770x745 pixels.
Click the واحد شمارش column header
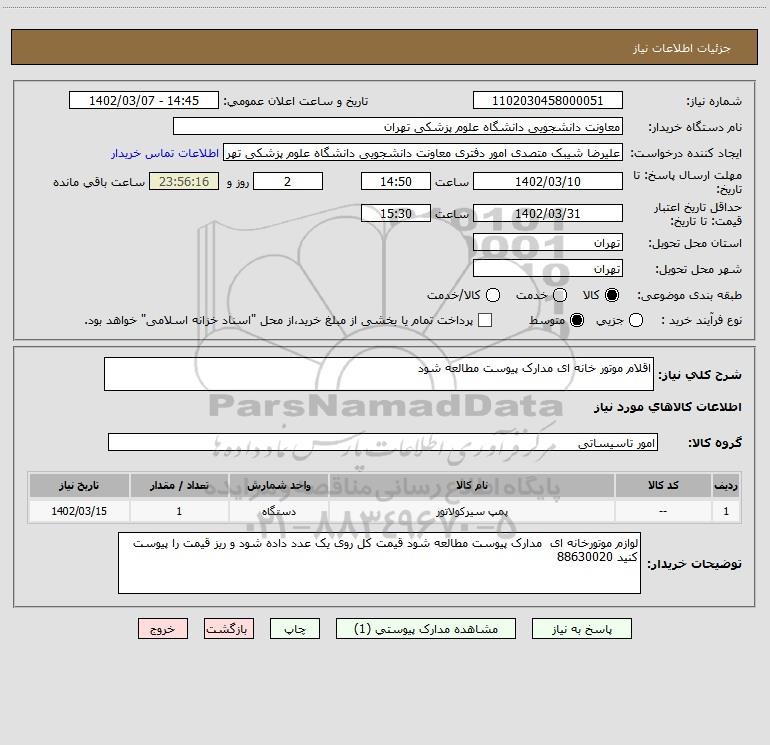pyautogui.click(x=278, y=485)
